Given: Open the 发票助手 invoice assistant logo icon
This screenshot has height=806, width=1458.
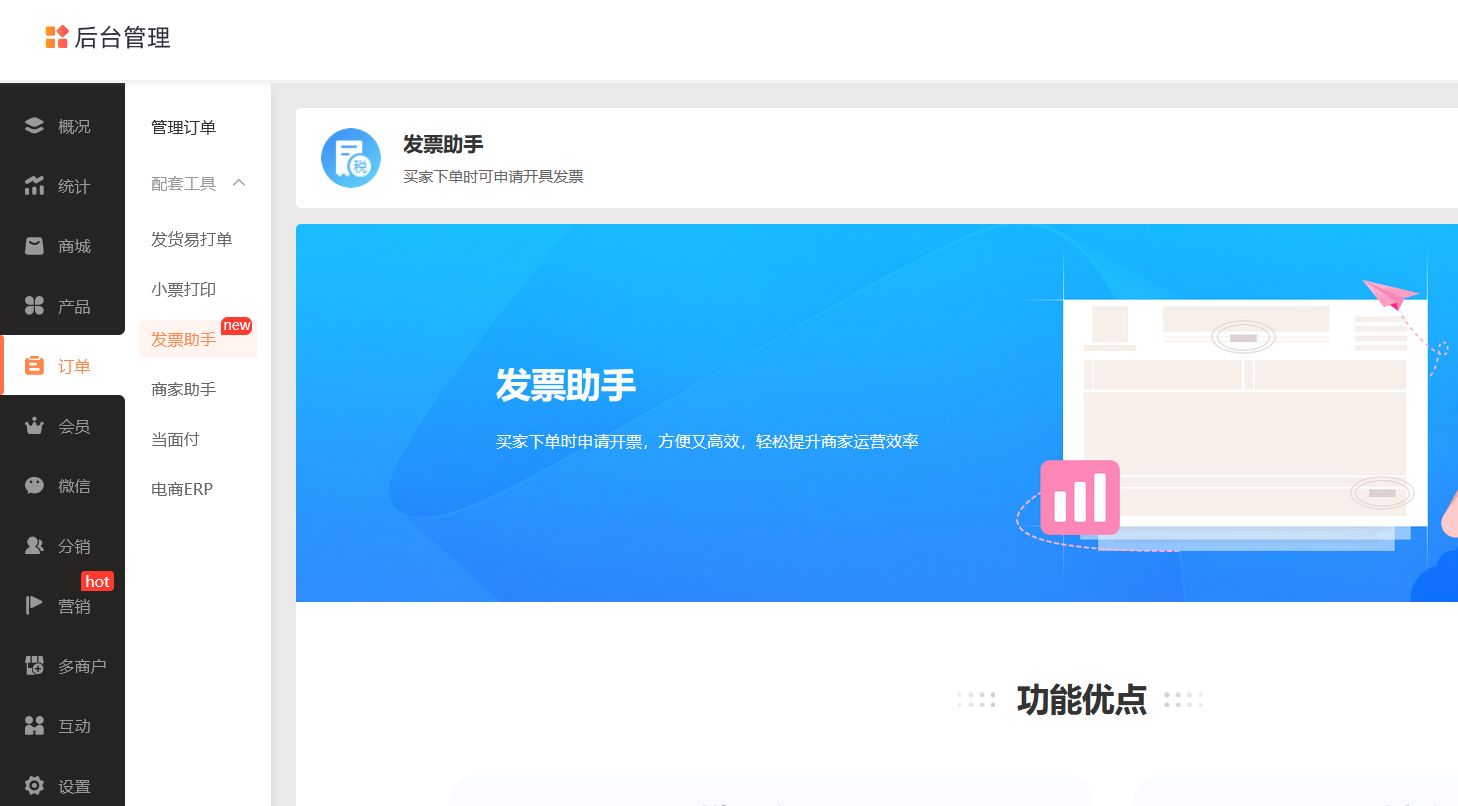Looking at the screenshot, I should 351,157.
